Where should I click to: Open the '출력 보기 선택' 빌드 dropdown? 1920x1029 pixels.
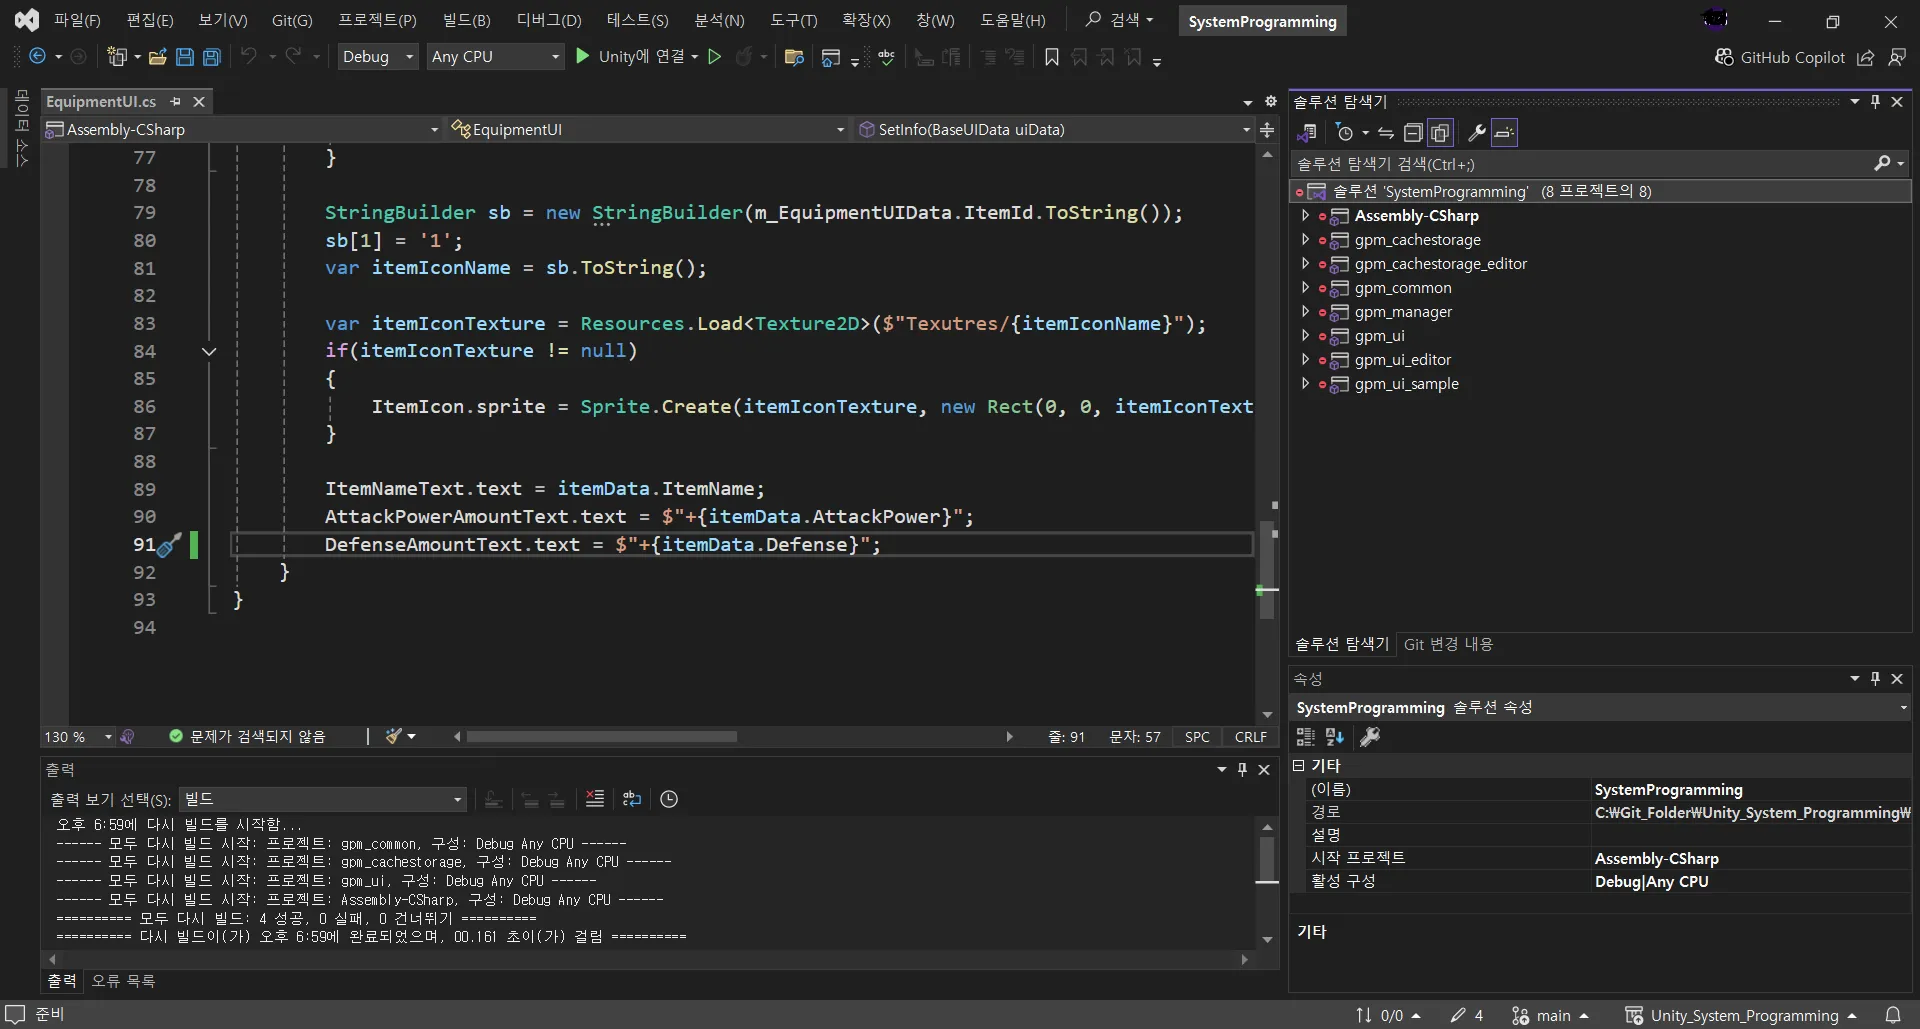[323, 799]
